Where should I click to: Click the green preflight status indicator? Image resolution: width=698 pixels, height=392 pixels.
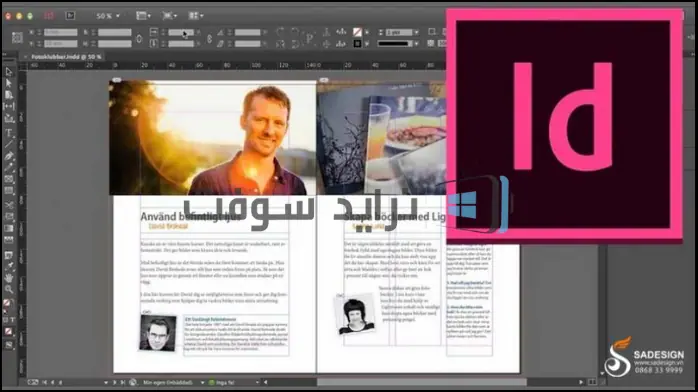pyautogui.click(x=211, y=382)
